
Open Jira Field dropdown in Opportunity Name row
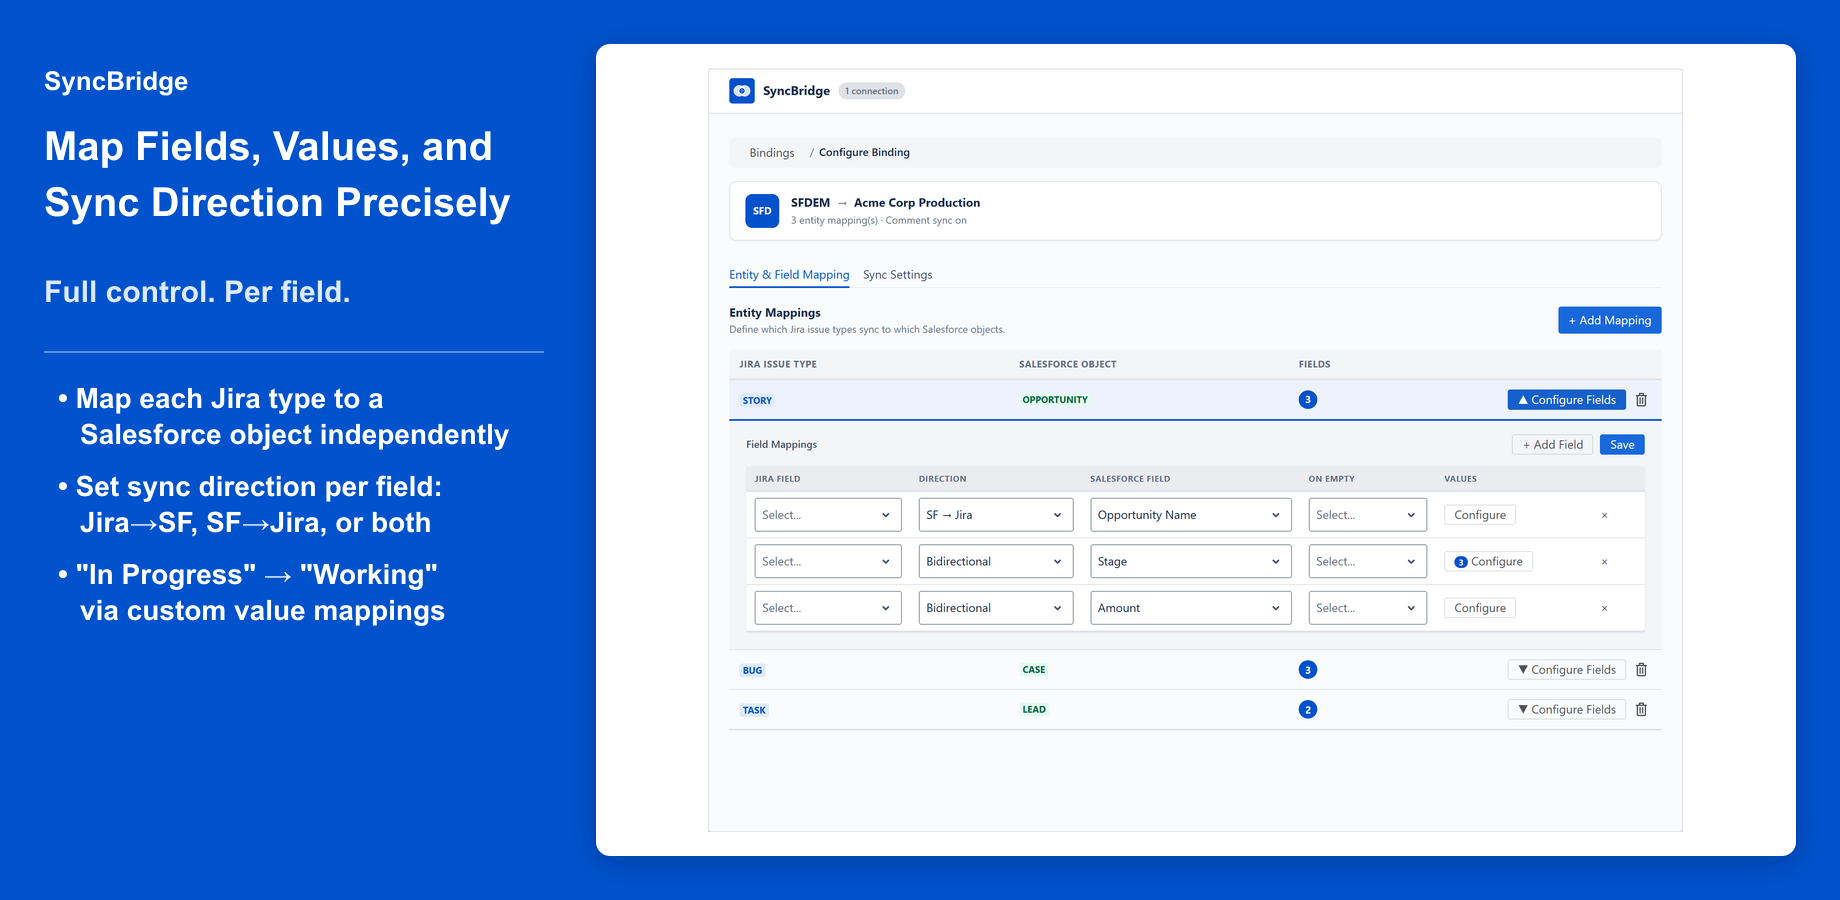[828, 515]
